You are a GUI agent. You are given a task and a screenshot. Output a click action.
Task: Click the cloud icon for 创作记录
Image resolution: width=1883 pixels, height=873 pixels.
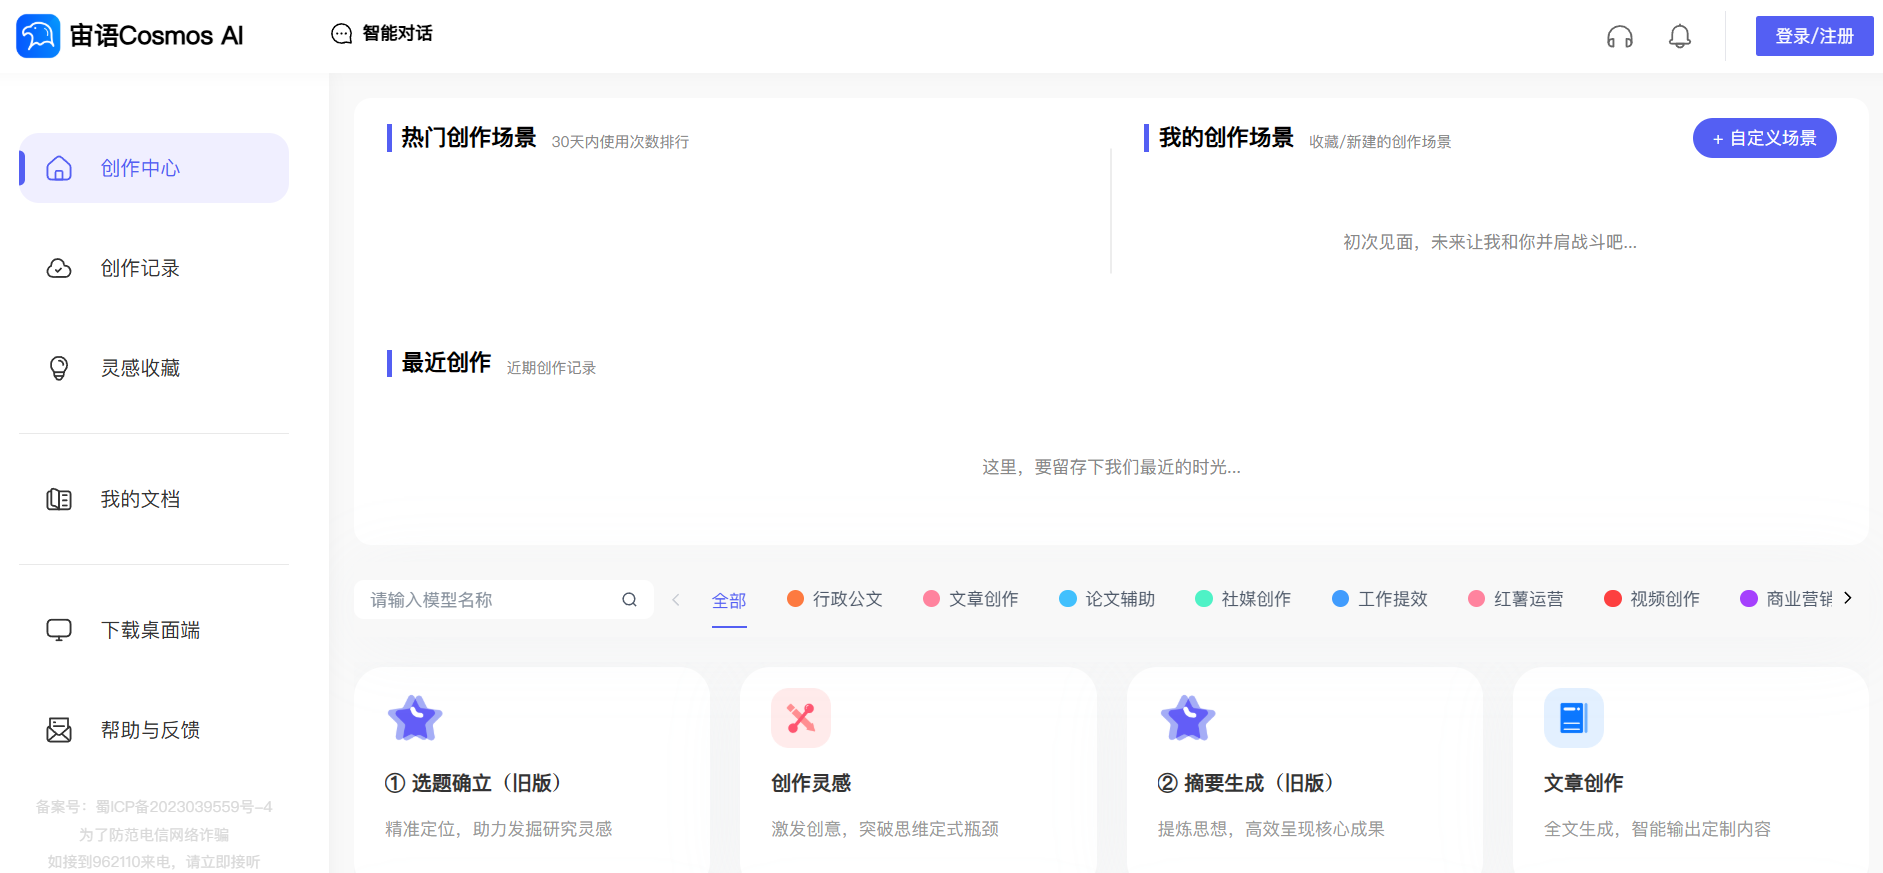59,268
